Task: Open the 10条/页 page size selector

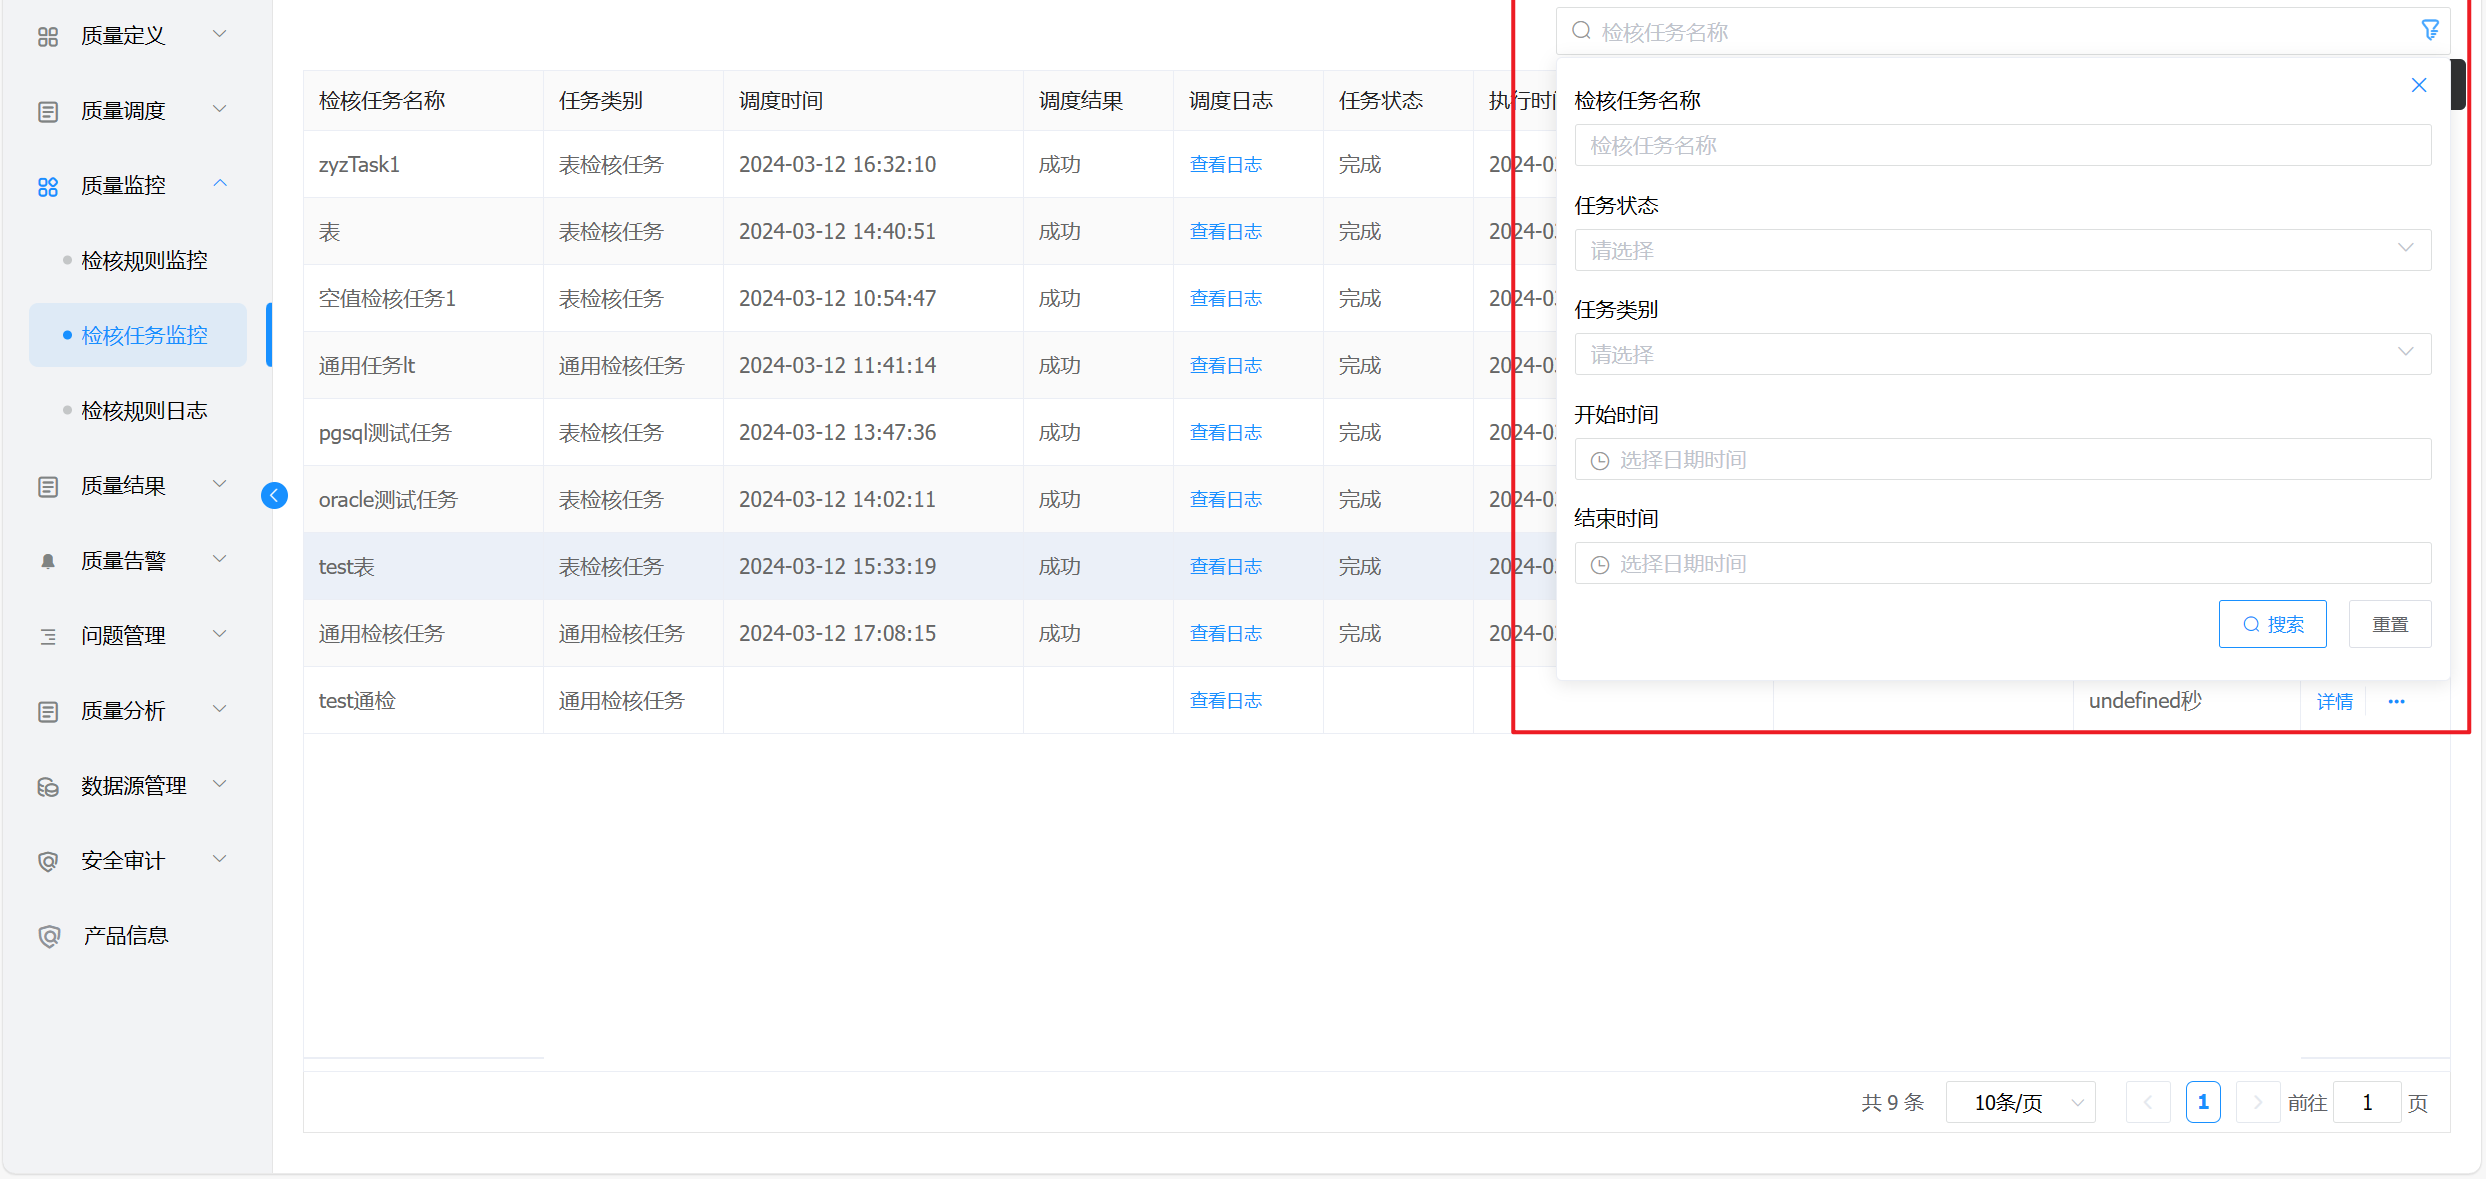Action: 2020,1103
